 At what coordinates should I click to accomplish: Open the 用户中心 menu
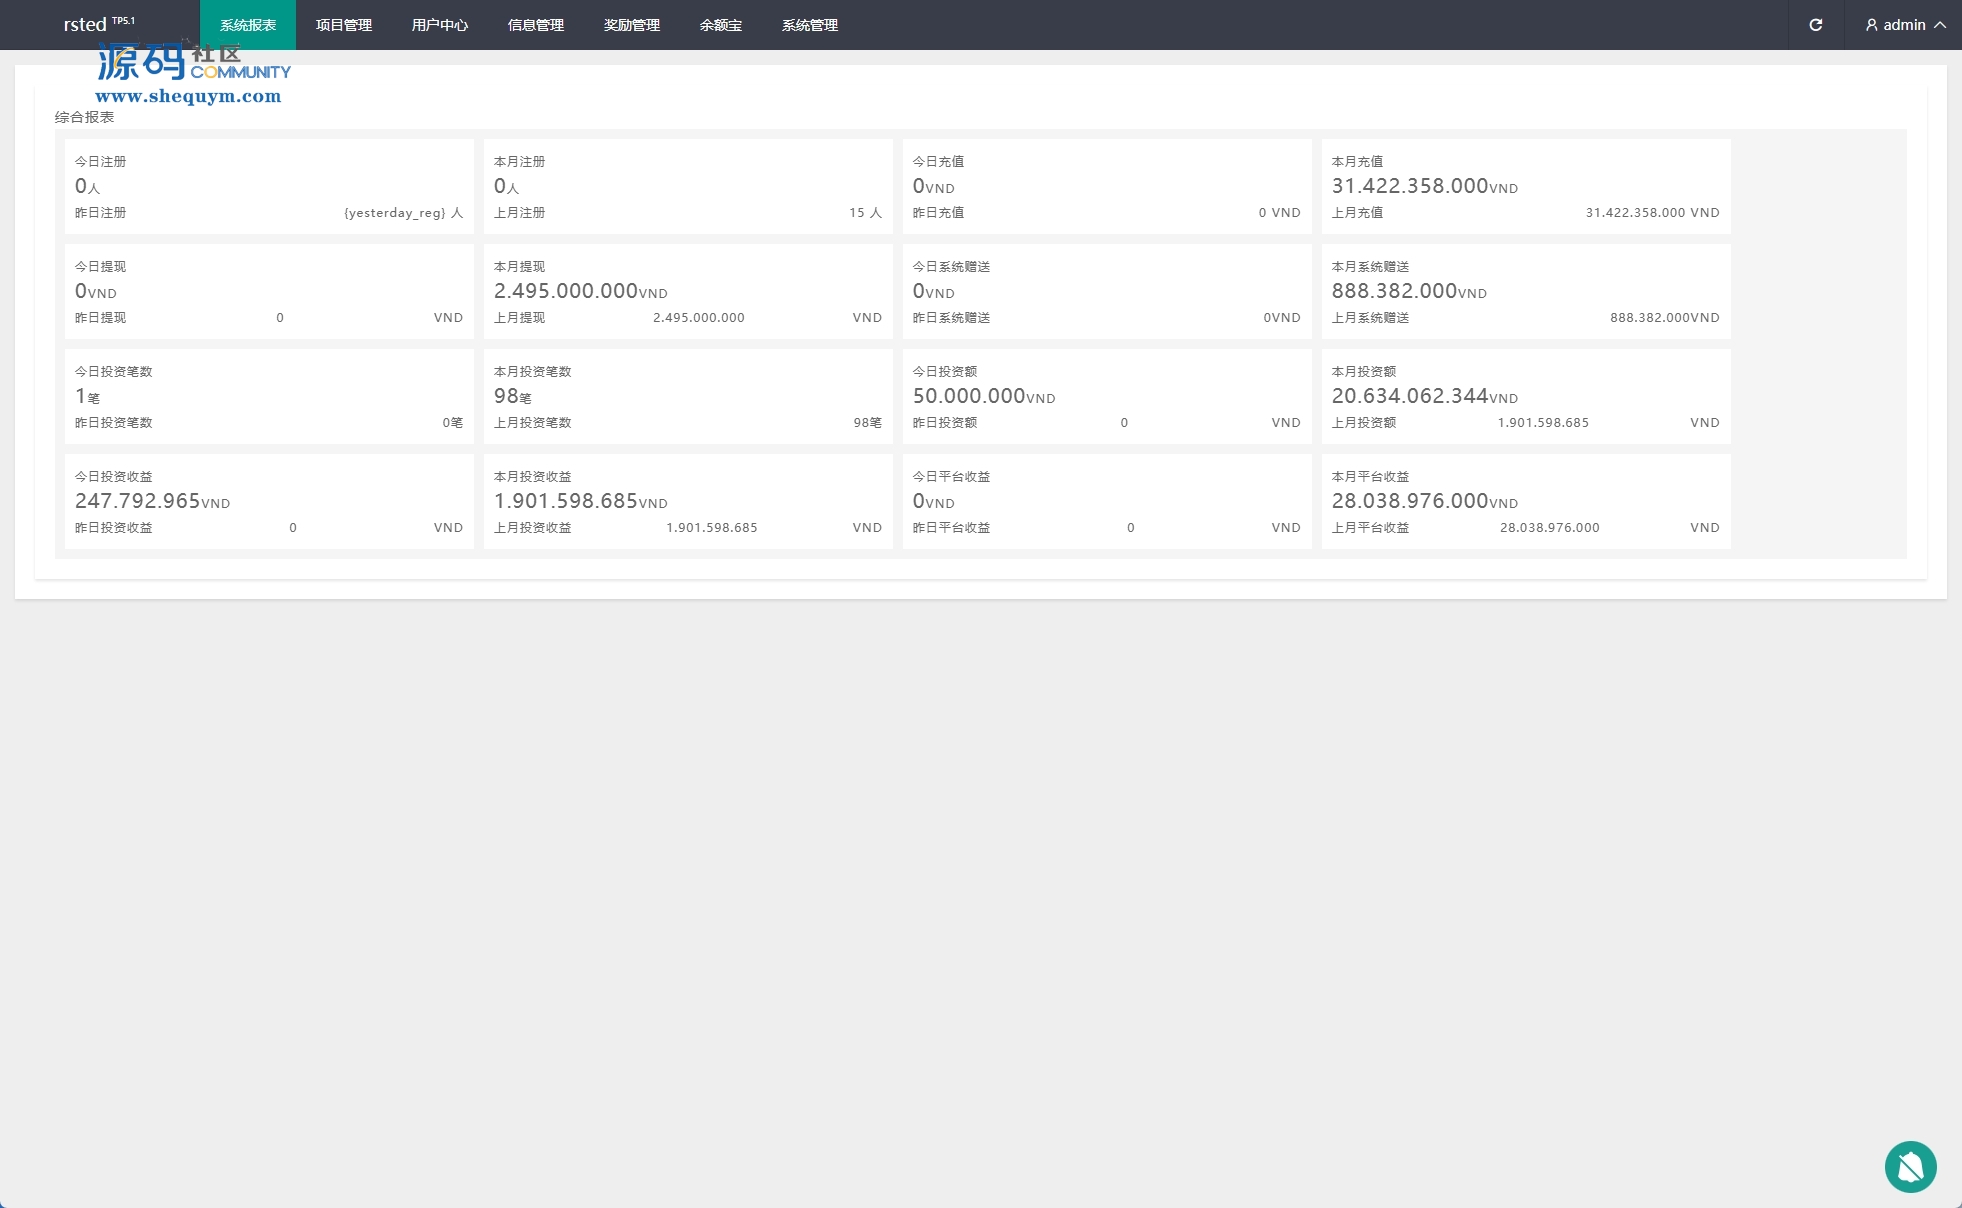(x=440, y=25)
